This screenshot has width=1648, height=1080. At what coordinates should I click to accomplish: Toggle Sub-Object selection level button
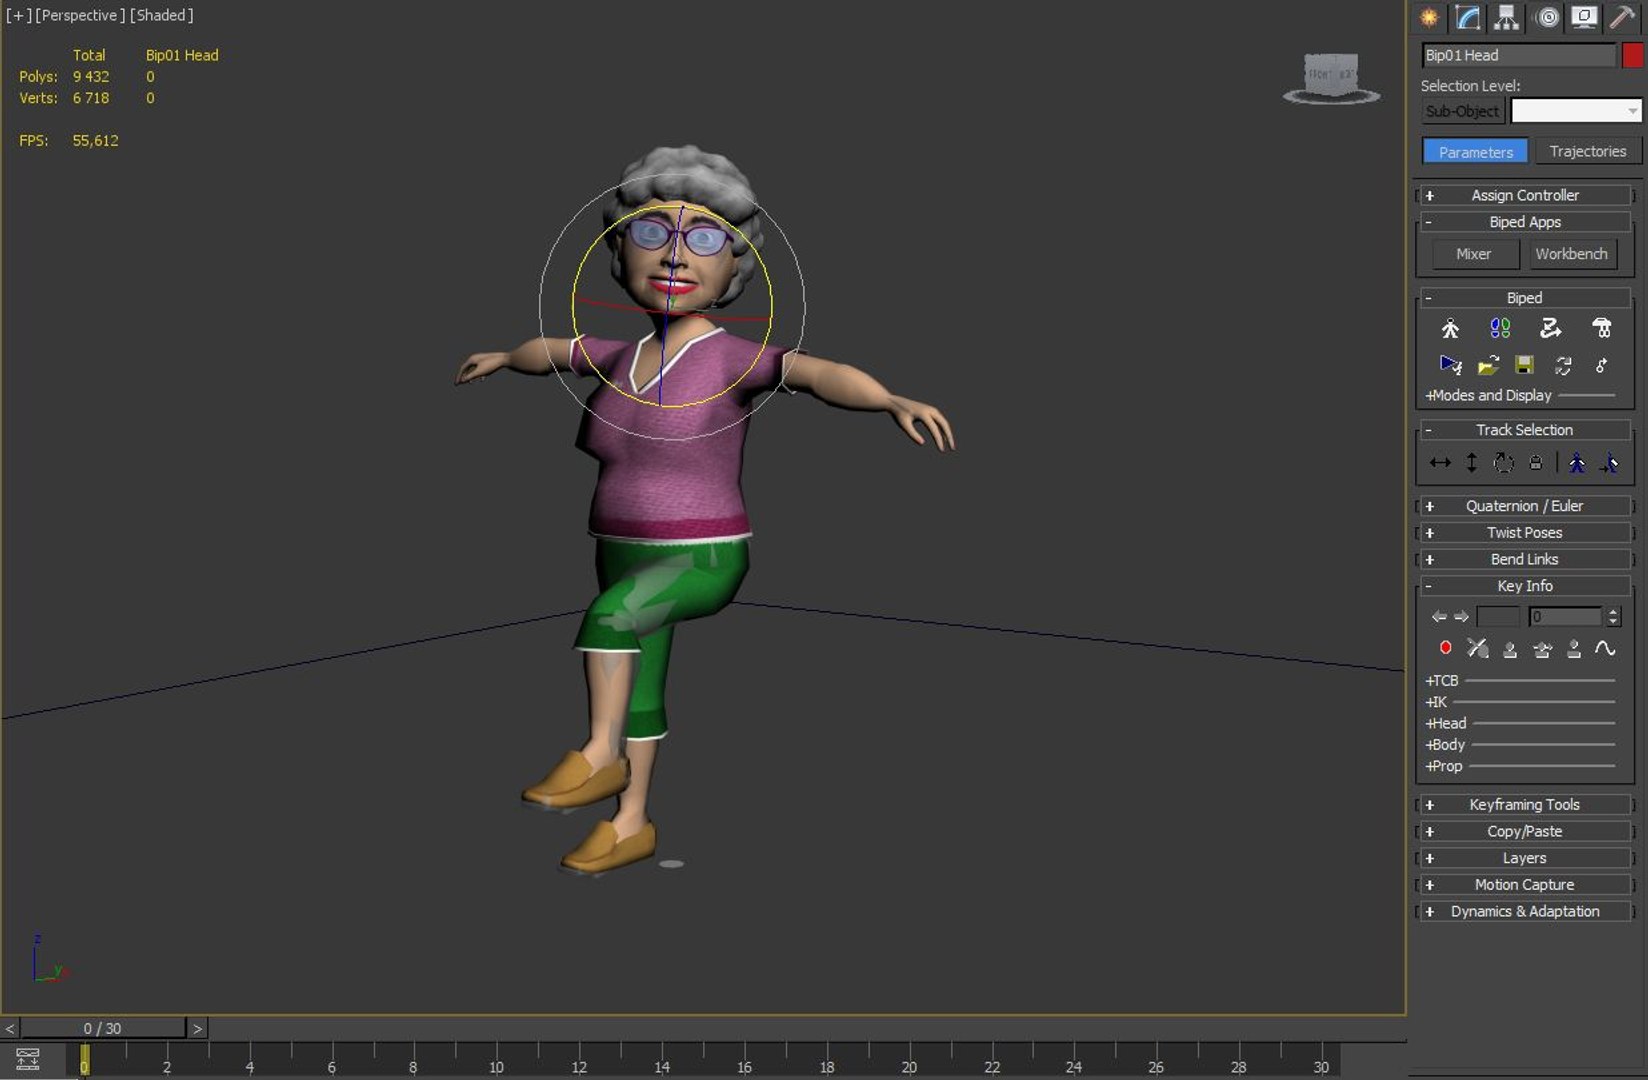point(1462,111)
